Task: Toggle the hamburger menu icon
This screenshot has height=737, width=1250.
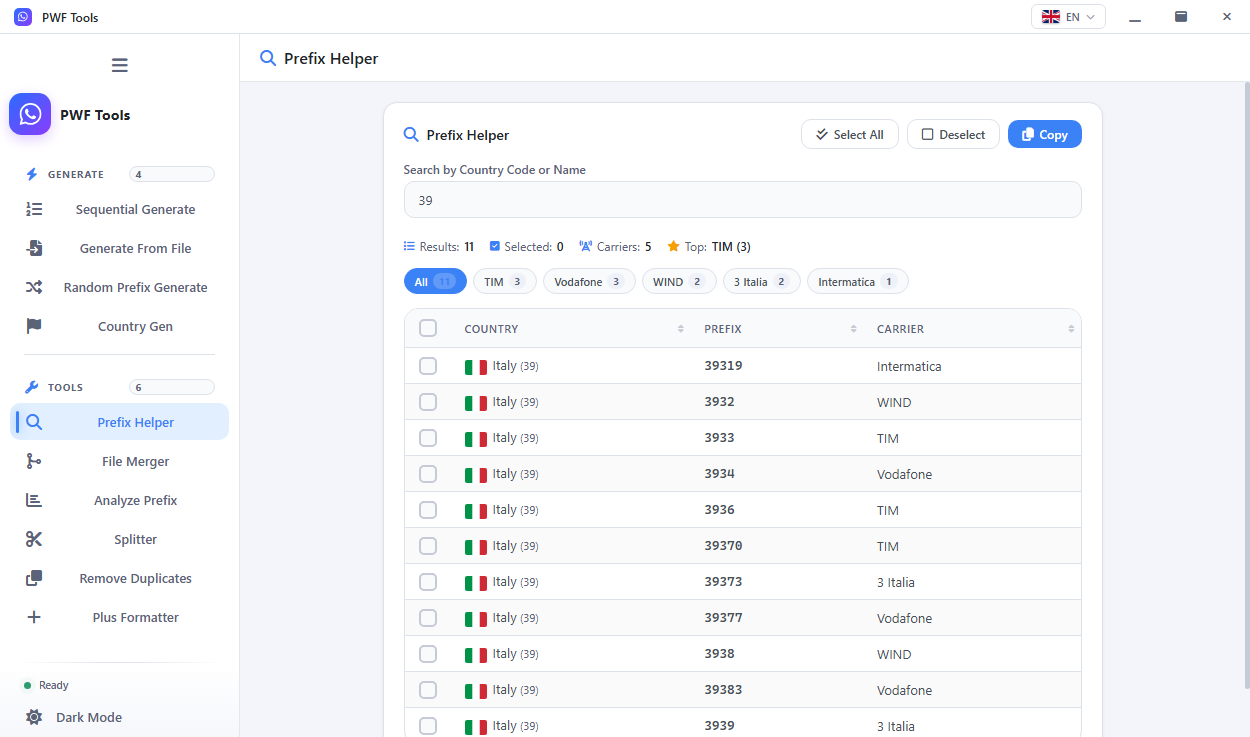Action: click(119, 65)
